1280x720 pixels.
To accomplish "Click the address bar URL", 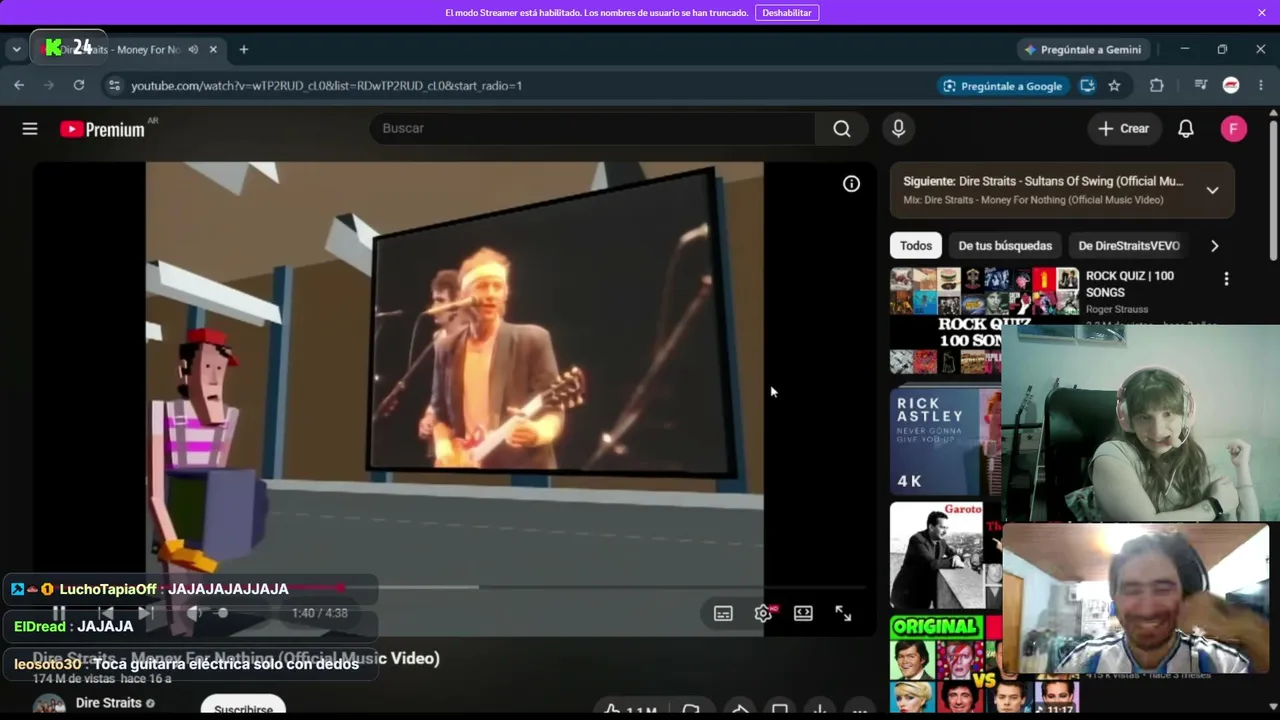I will [x=326, y=85].
